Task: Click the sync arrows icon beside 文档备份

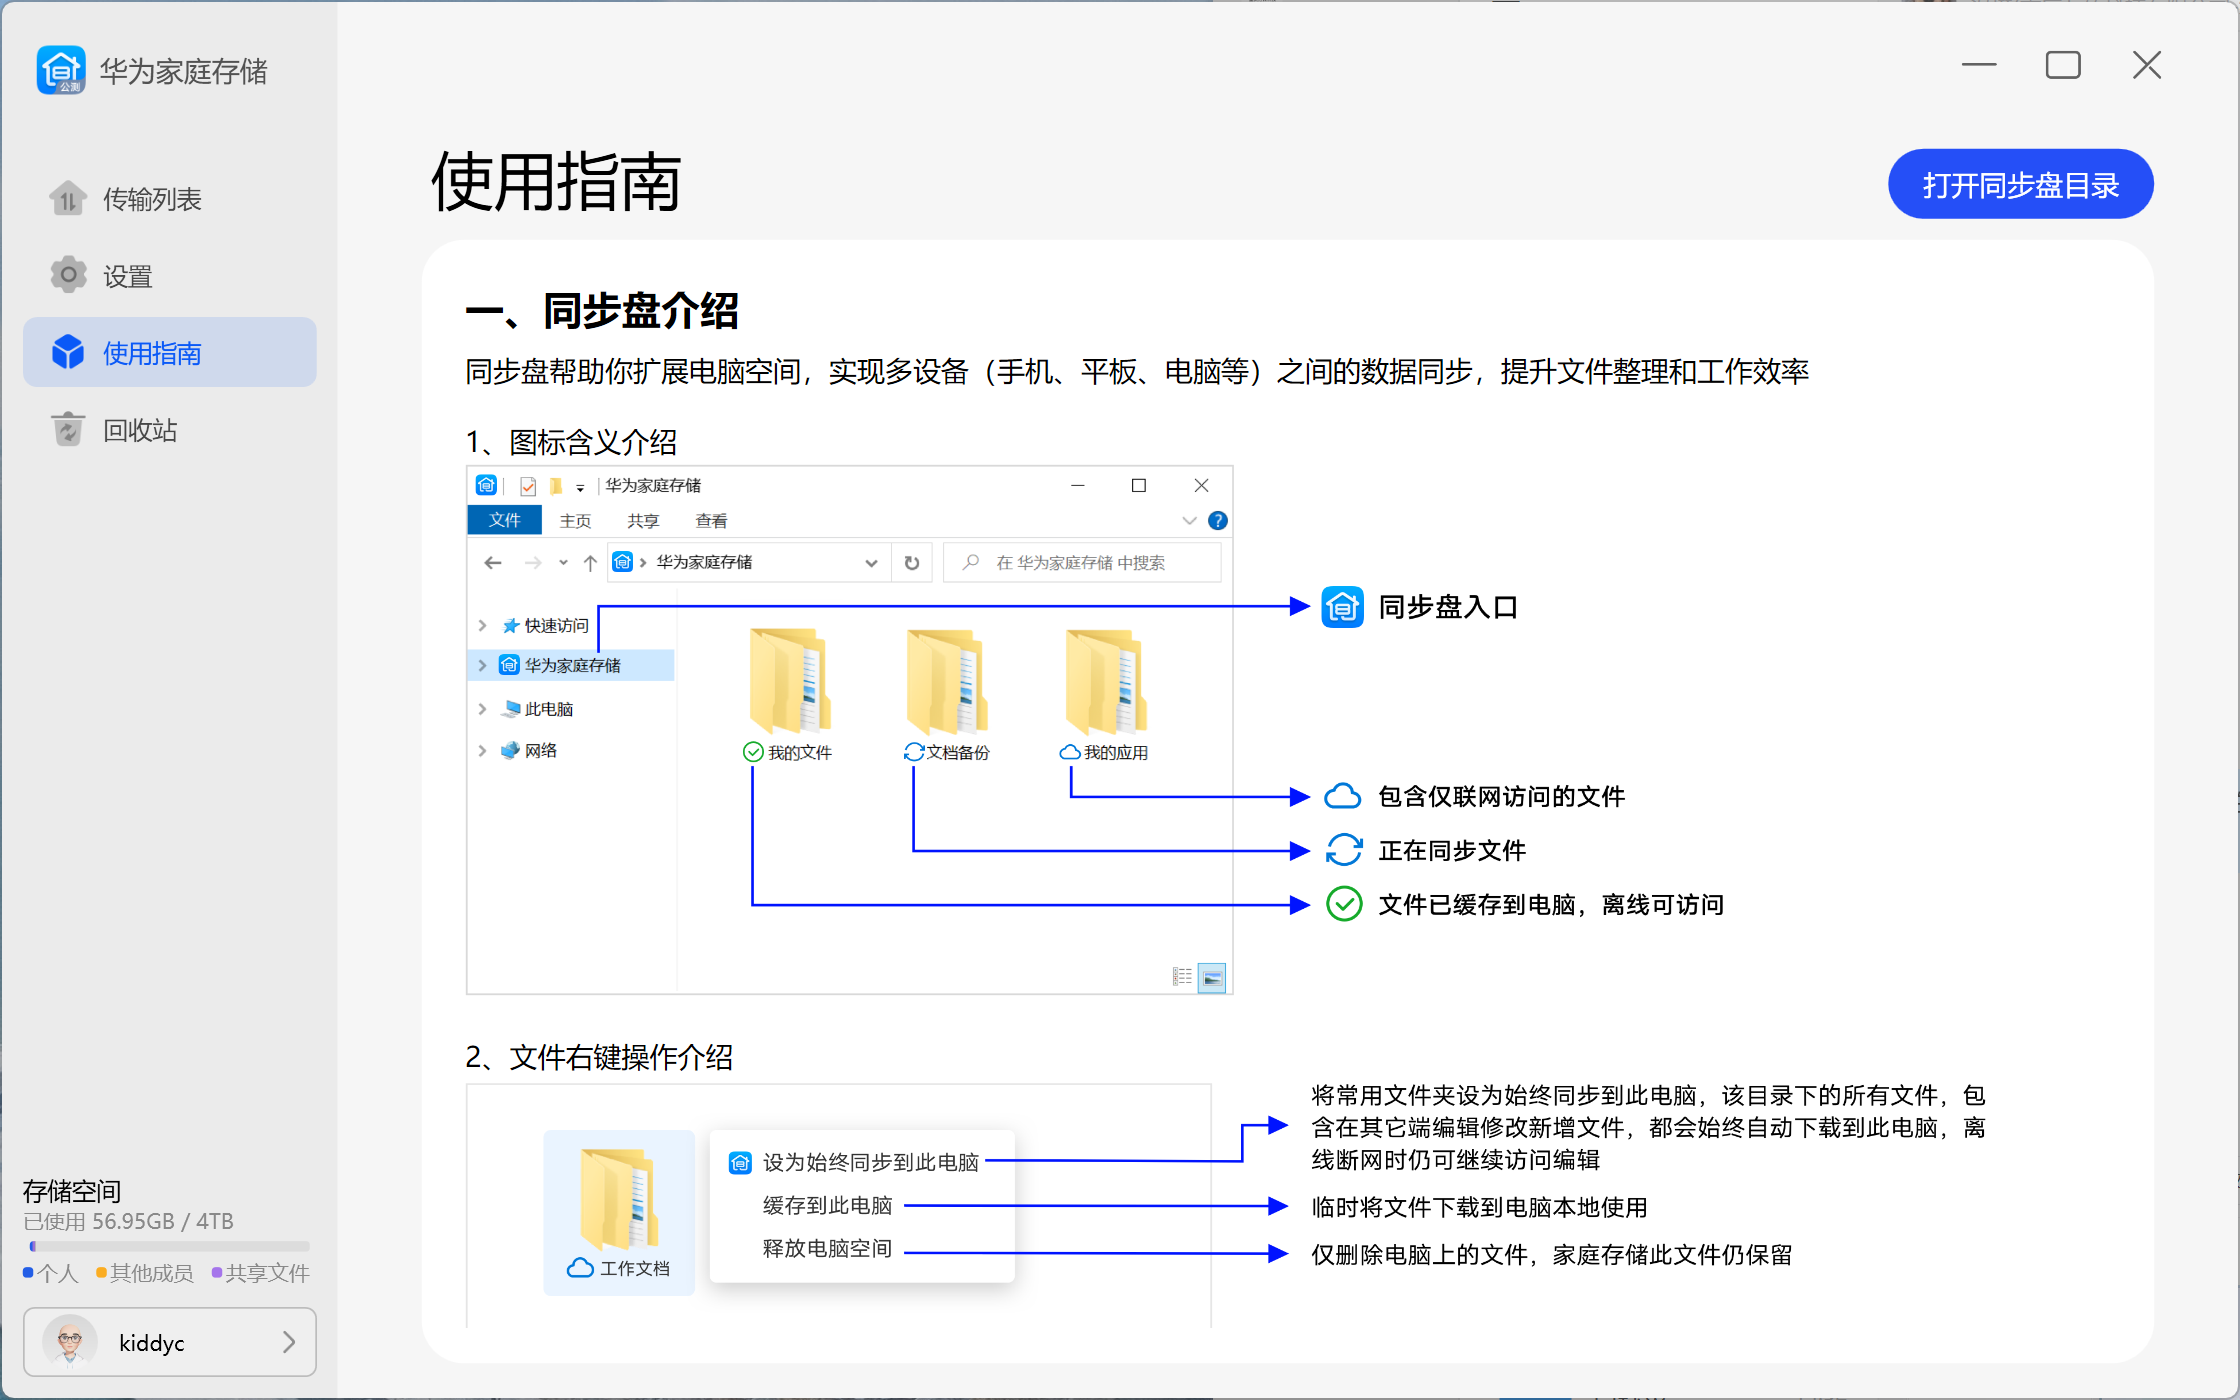Action: point(913,752)
